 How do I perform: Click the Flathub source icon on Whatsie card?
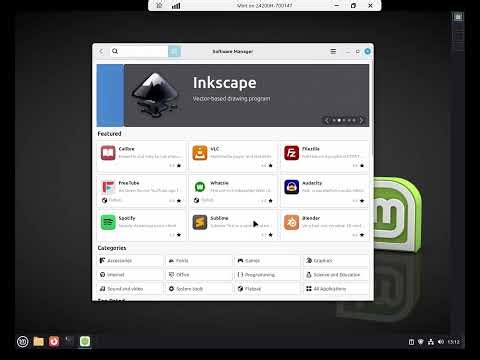pos(196,200)
